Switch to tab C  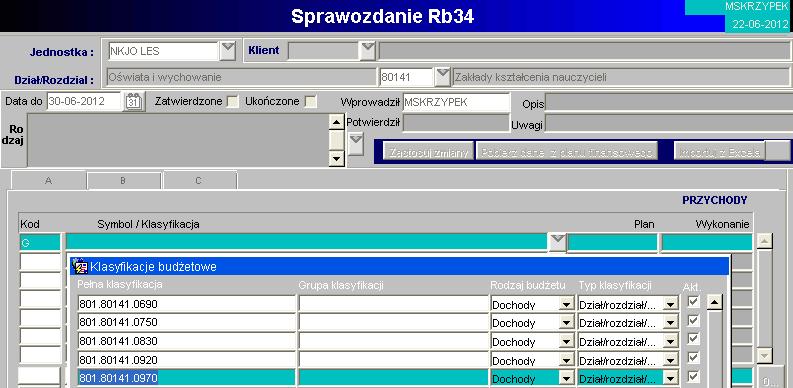199,181
